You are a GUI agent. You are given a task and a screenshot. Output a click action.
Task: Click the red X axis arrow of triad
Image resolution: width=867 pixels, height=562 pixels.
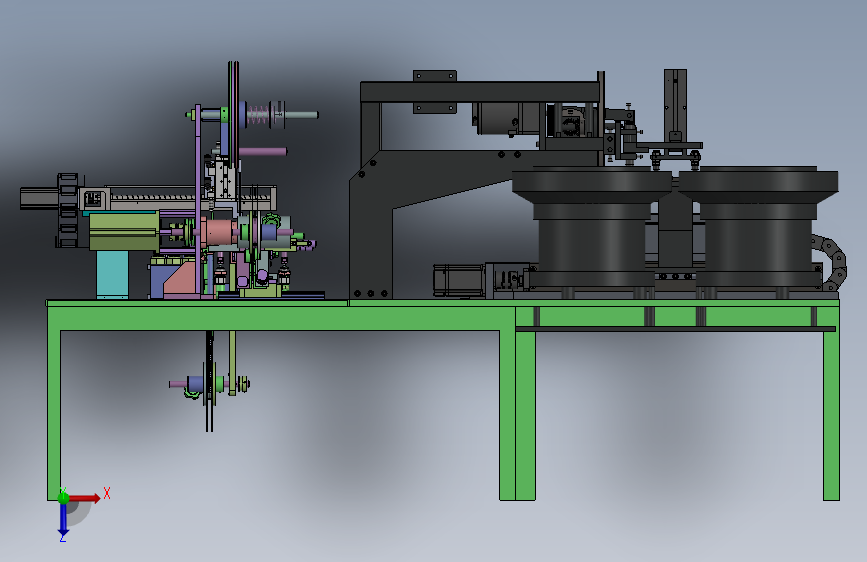pos(86,498)
